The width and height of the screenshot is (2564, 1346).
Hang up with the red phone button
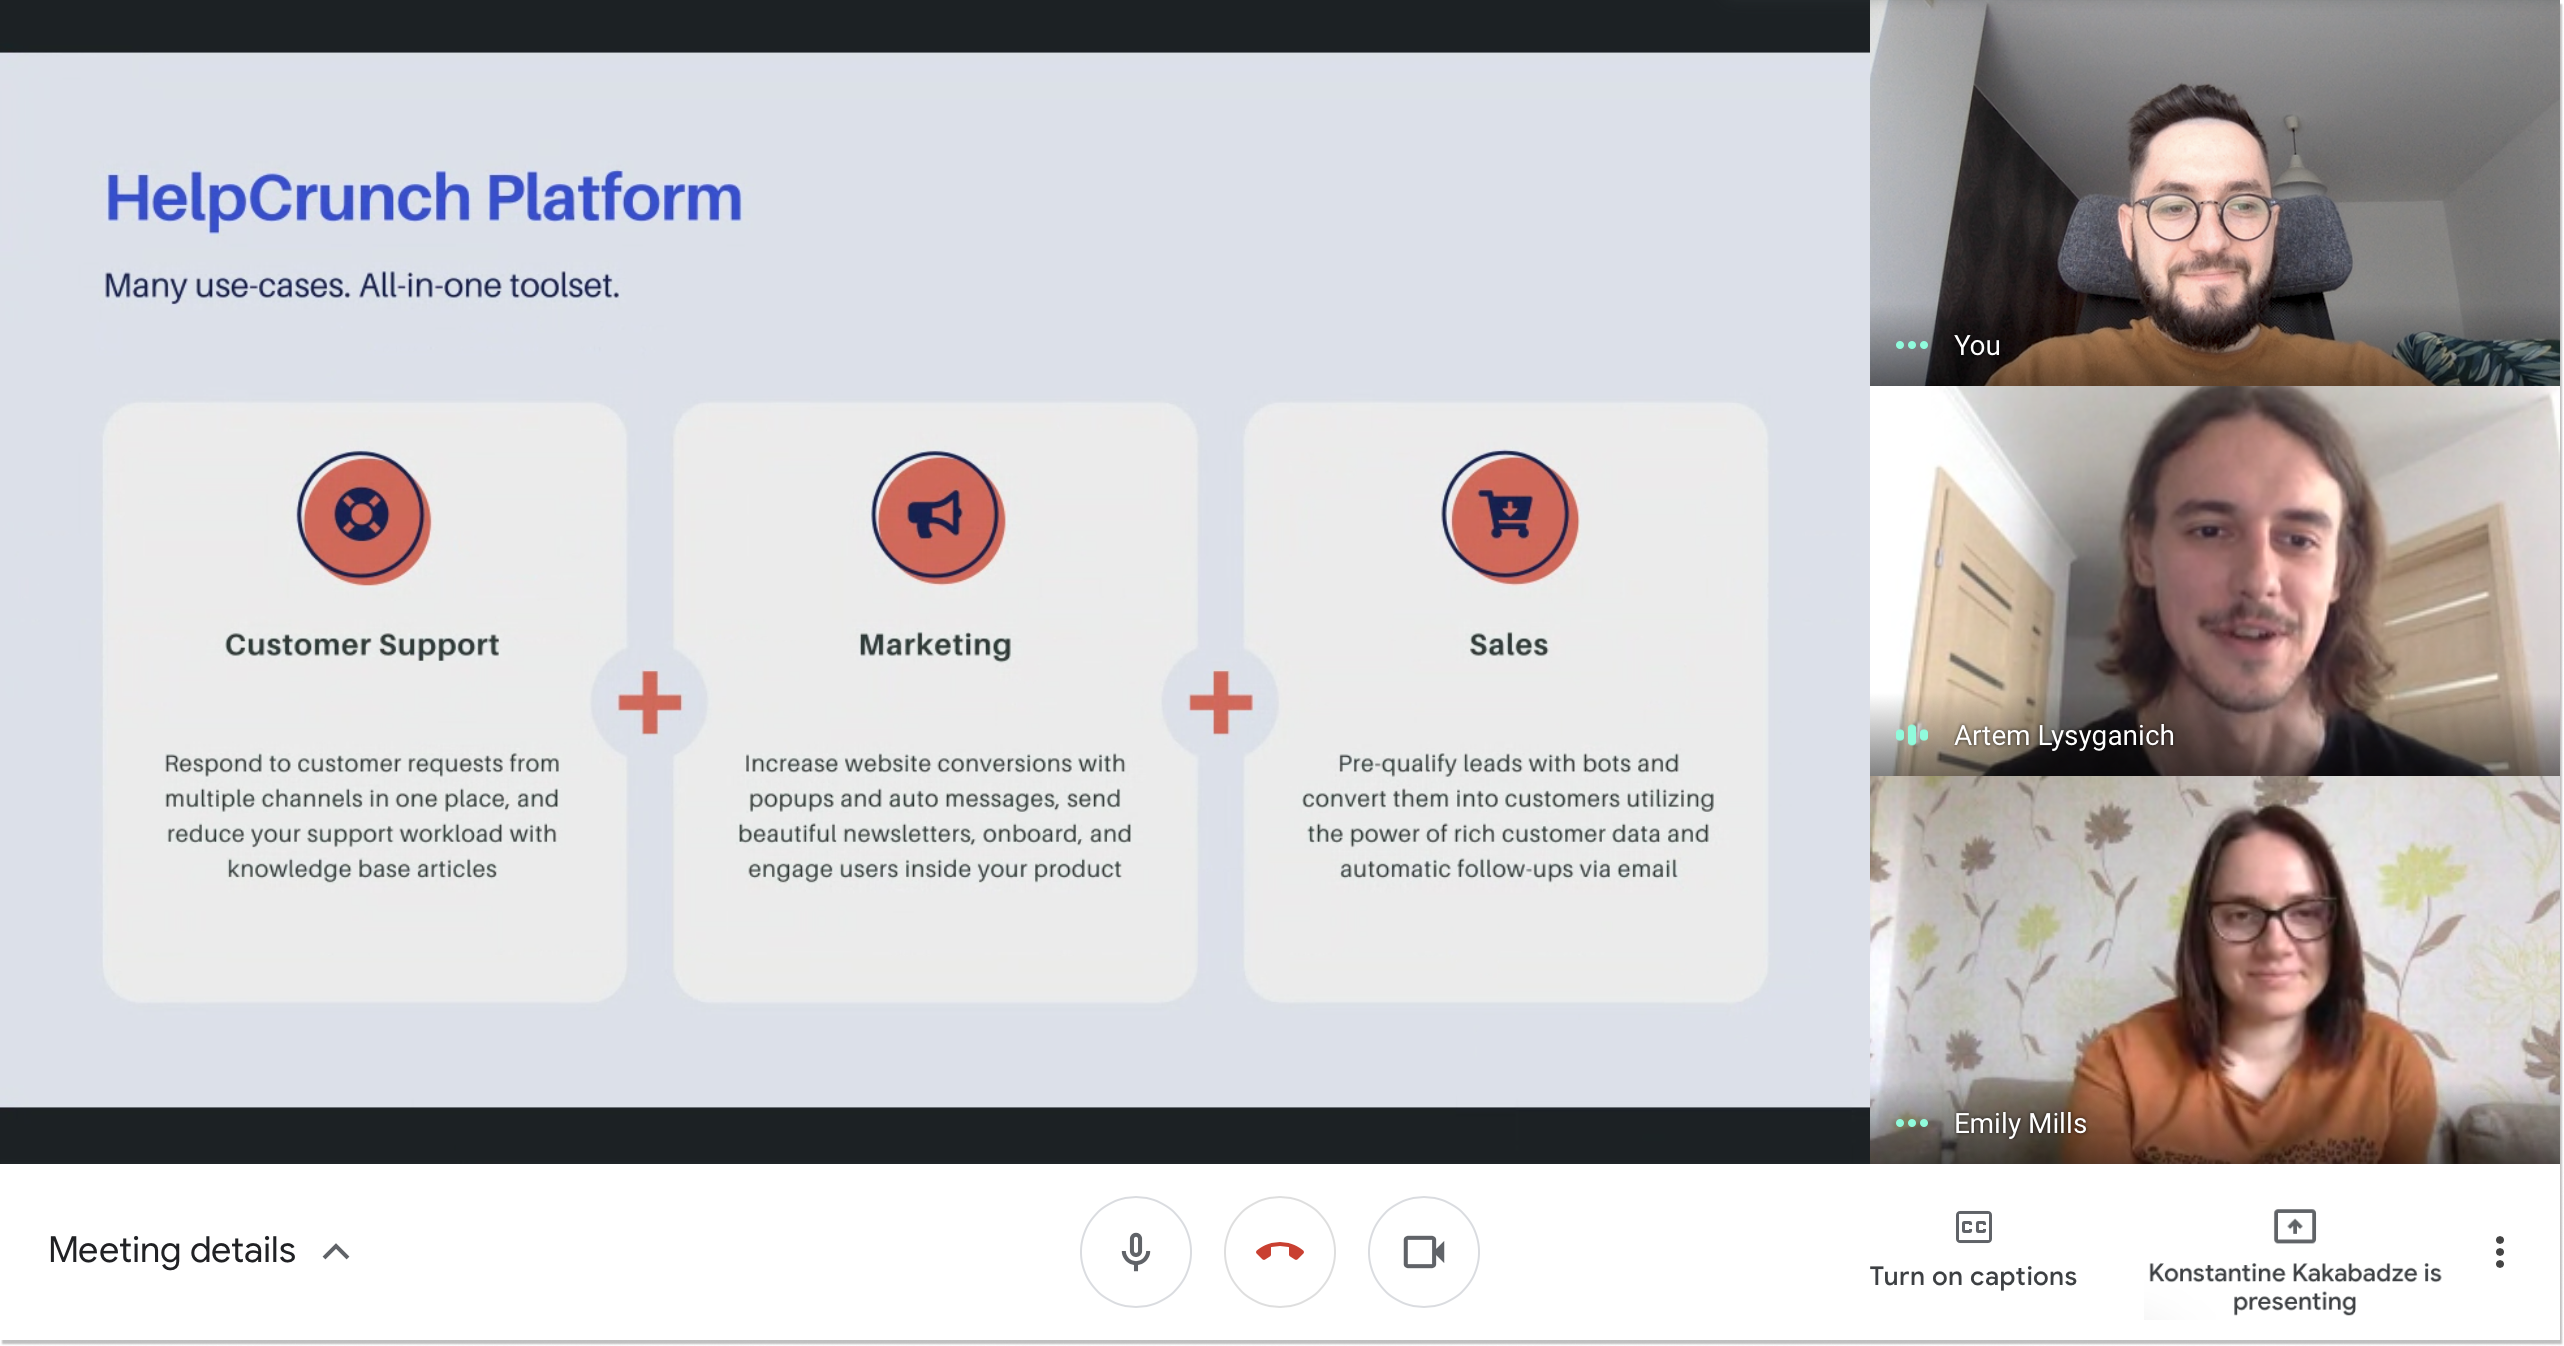click(1279, 1251)
